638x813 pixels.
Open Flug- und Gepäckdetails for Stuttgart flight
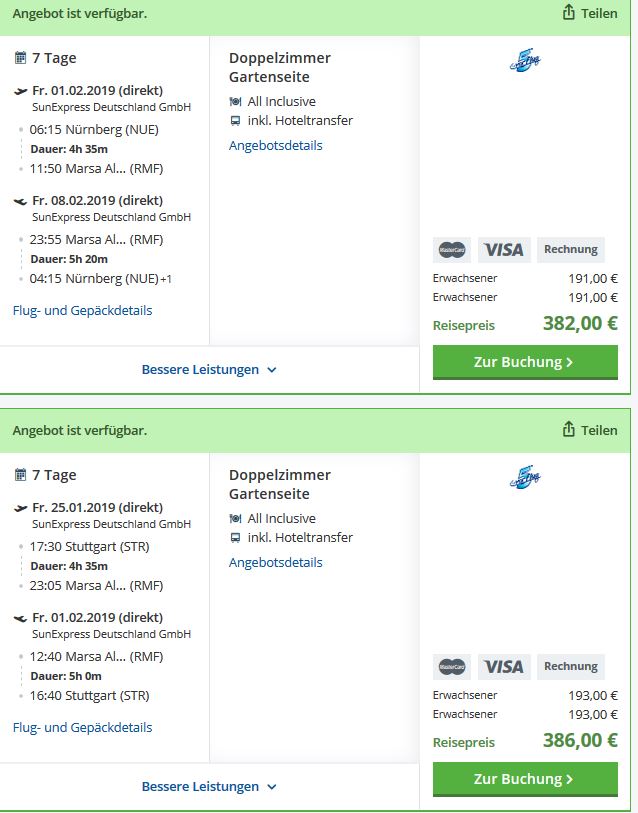tap(82, 727)
